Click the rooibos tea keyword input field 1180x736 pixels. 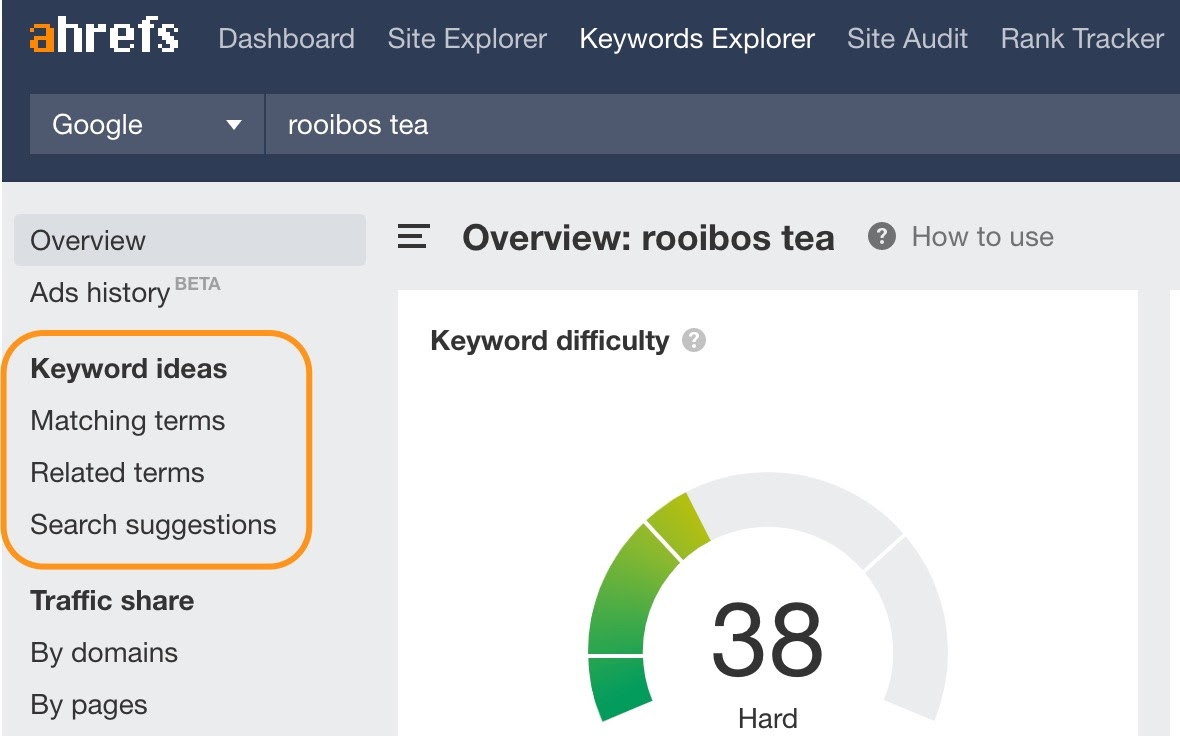[722, 124]
